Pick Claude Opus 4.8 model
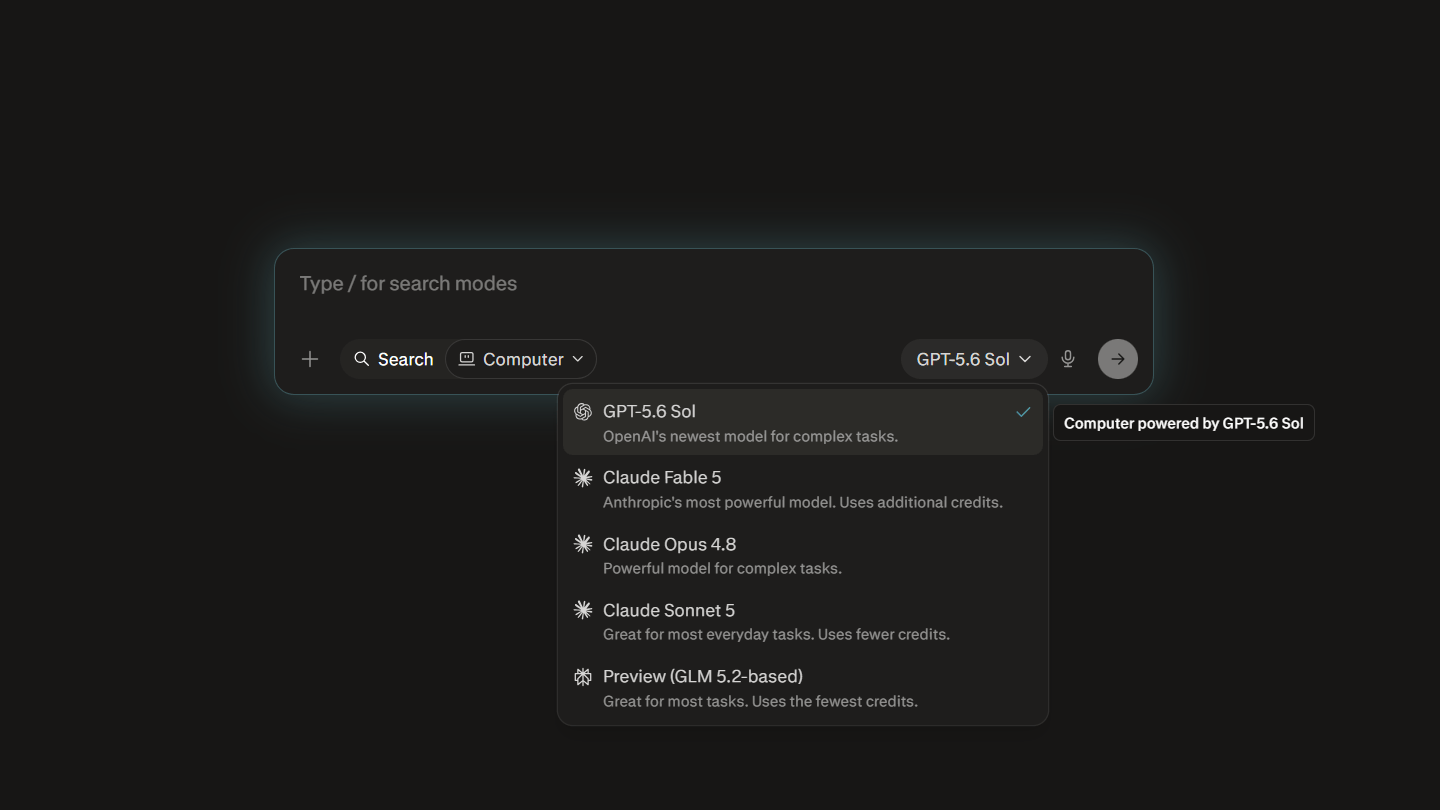 [x=803, y=555]
